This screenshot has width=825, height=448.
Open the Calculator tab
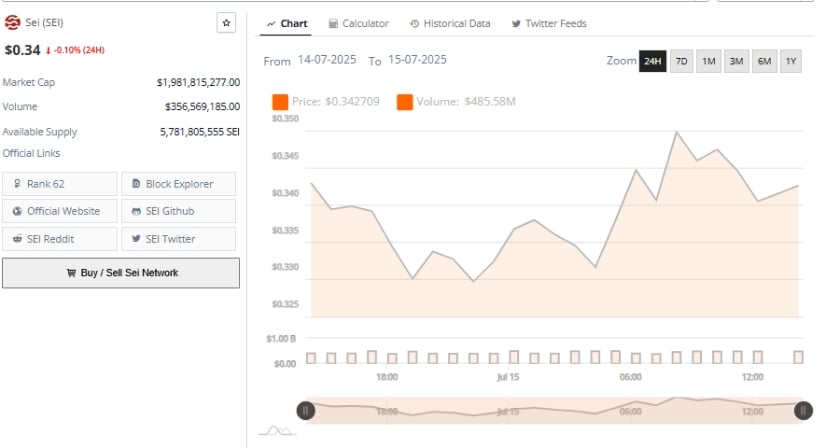tap(358, 24)
